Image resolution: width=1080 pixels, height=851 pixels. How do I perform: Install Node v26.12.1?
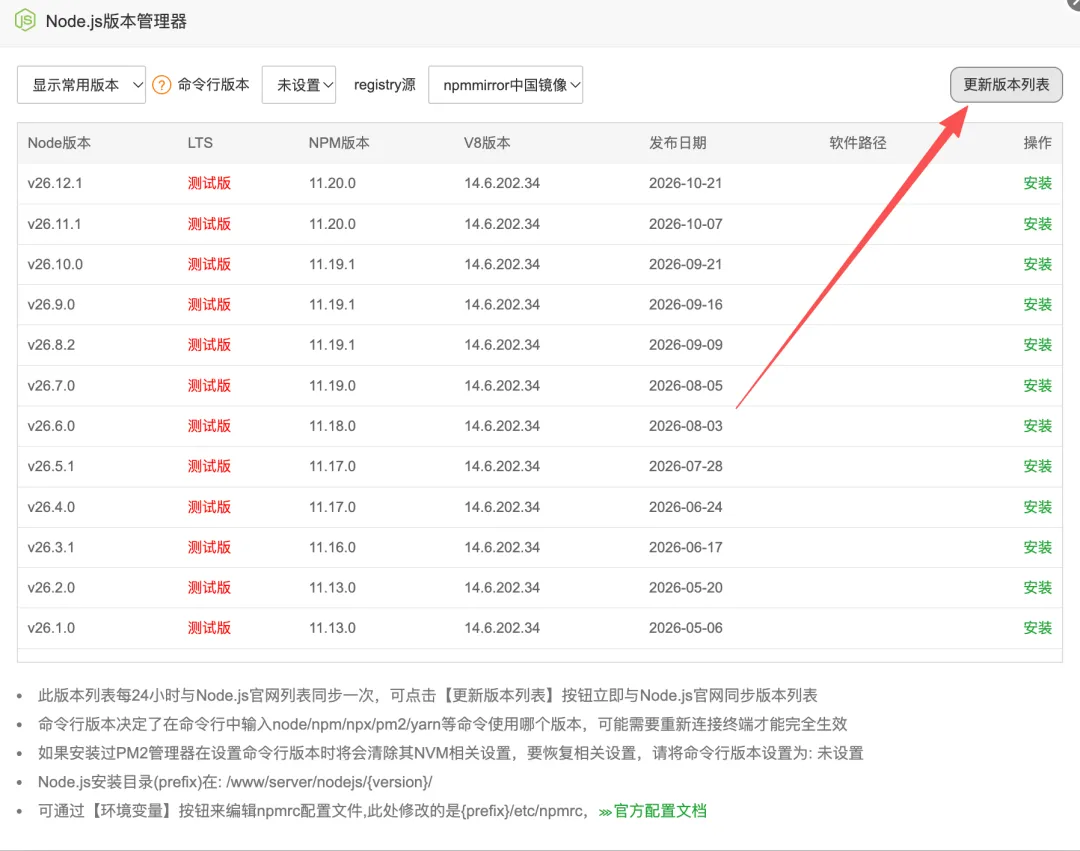point(1037,183)
